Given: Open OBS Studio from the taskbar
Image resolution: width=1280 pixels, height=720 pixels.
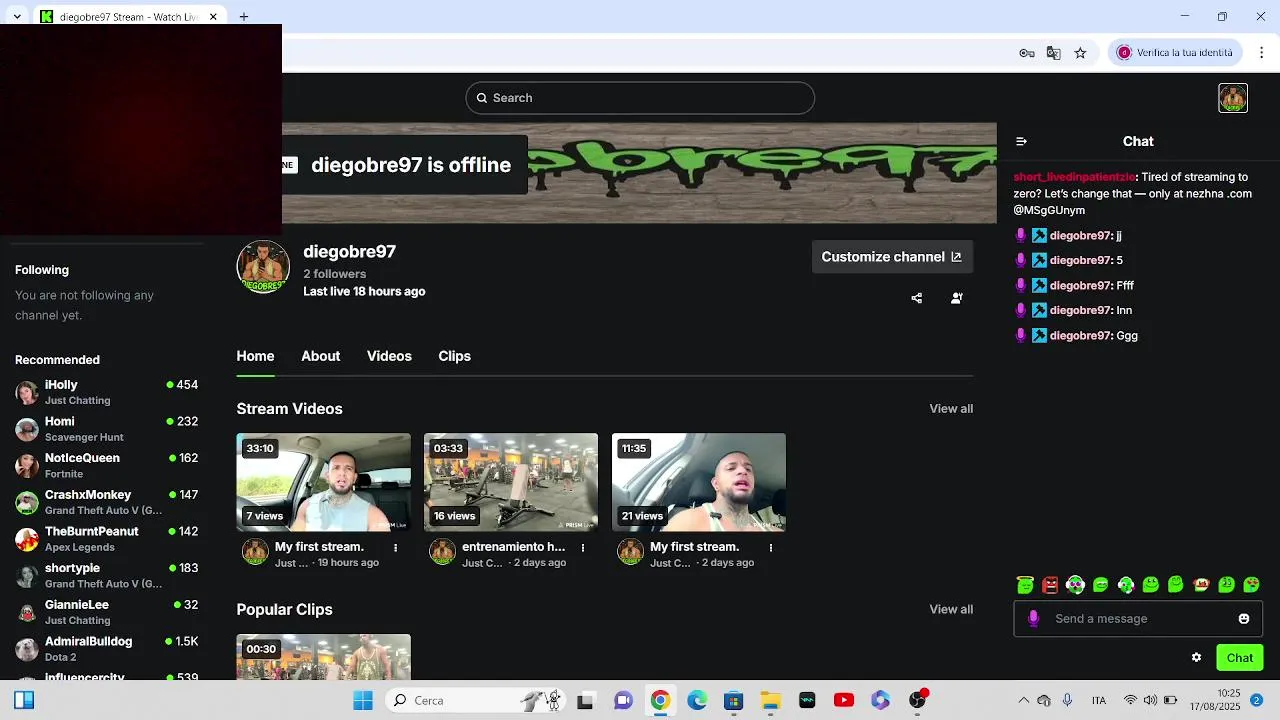Looking at the screenshot, I should tap(917, 701).
